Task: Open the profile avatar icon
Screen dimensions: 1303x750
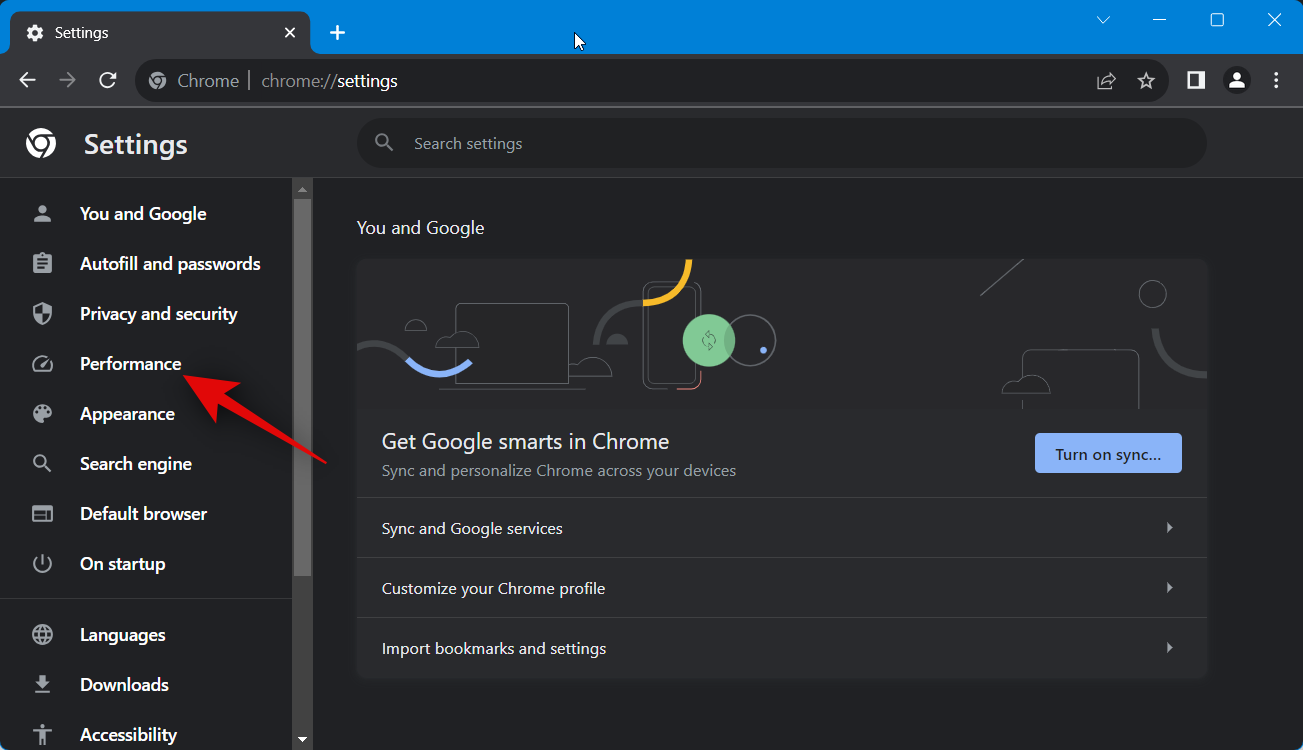Action: (1237, 81)
